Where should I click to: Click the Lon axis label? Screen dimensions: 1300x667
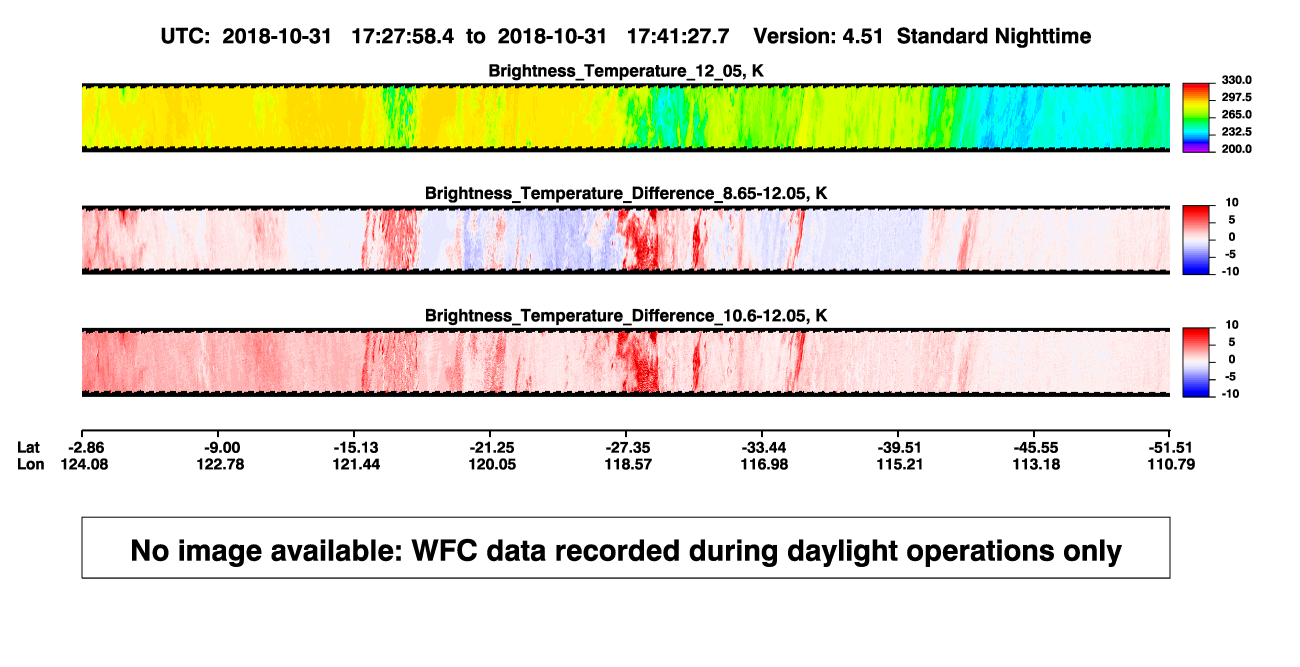(x=30, y=464)
